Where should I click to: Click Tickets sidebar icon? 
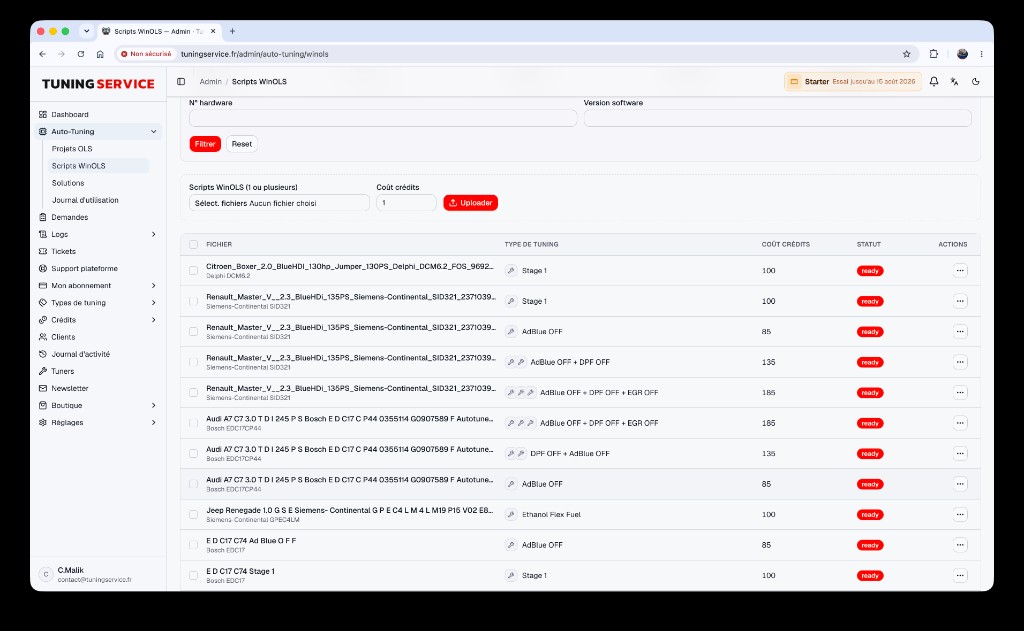click(43, 251)
